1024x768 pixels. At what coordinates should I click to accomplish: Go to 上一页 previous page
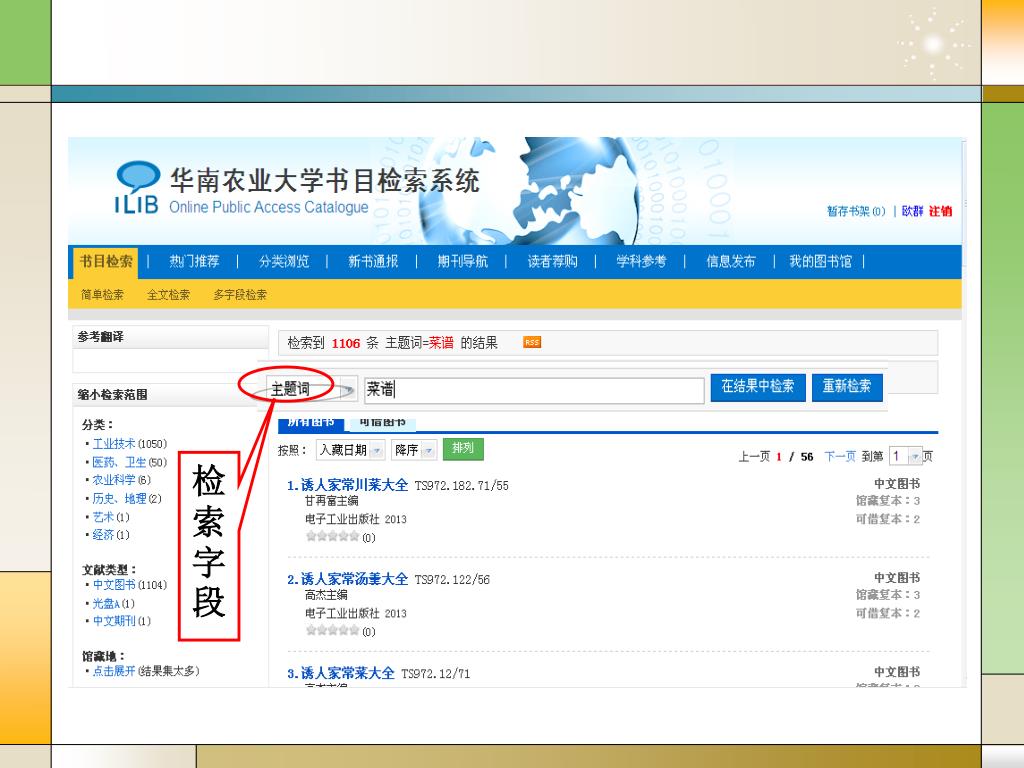(x=754, y=456)
